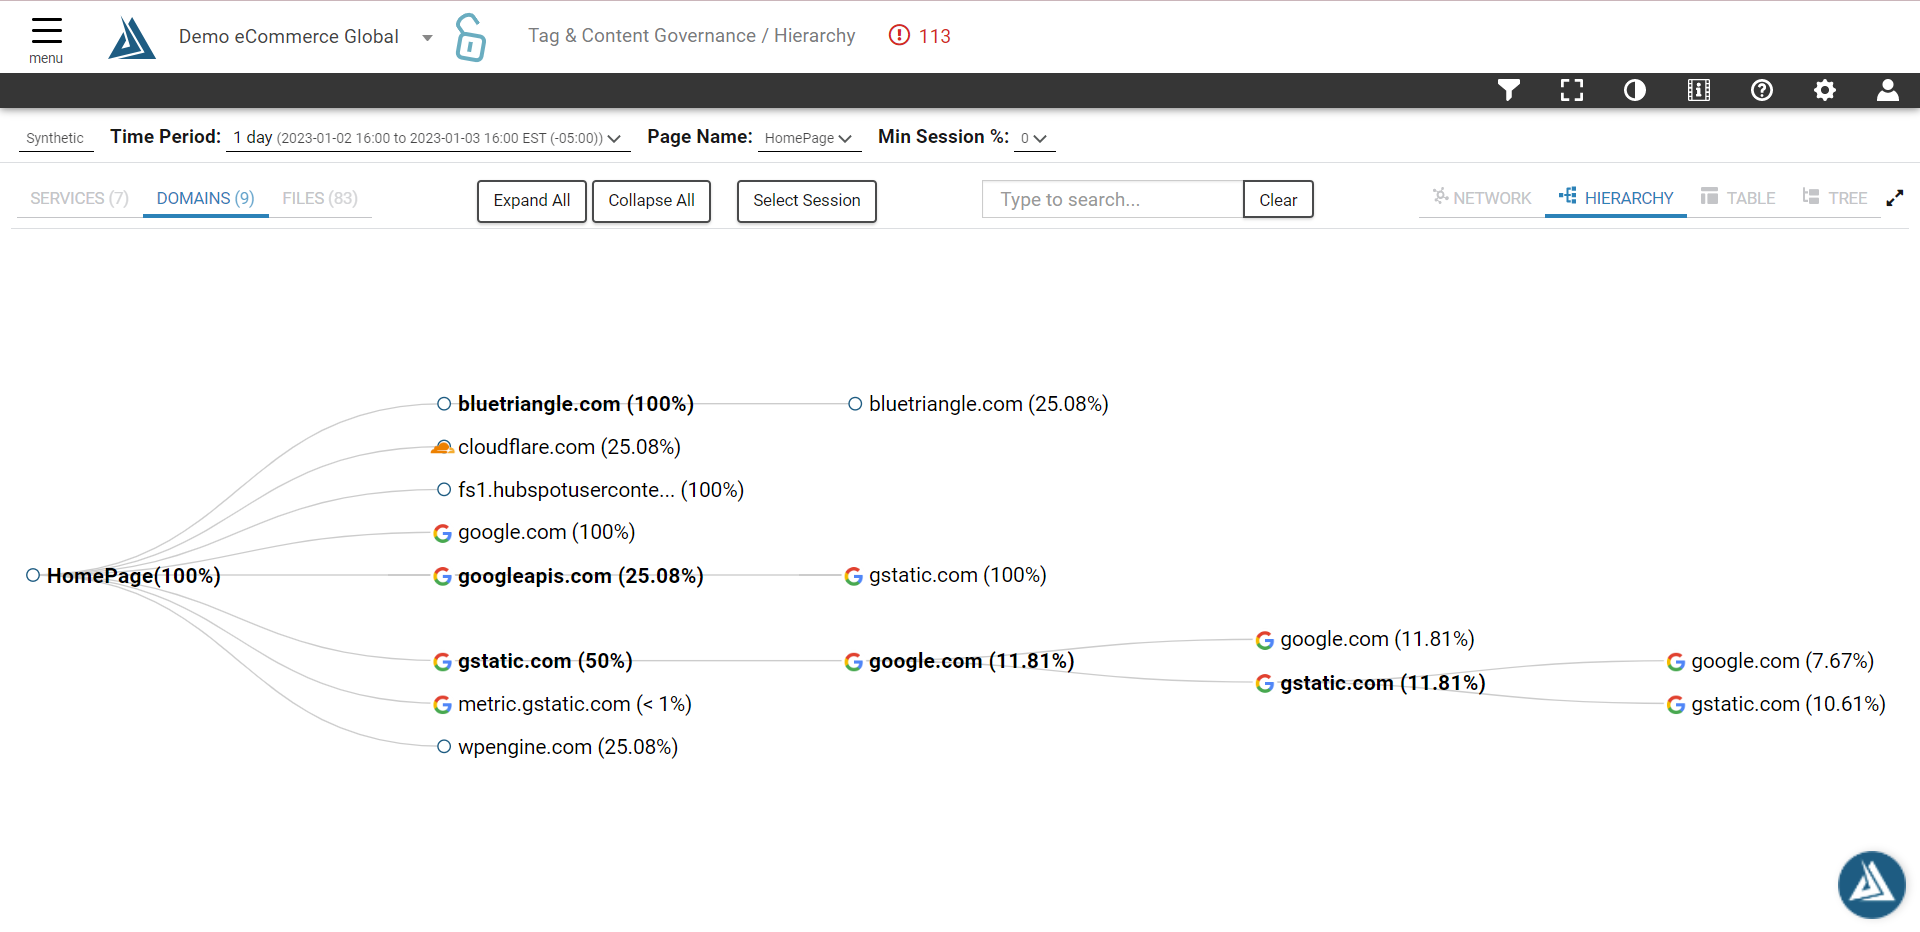Switch to the Hierarchy view
This screenshot has width=1920, height=932.
pyautogui.click(x=1616, y=198)
